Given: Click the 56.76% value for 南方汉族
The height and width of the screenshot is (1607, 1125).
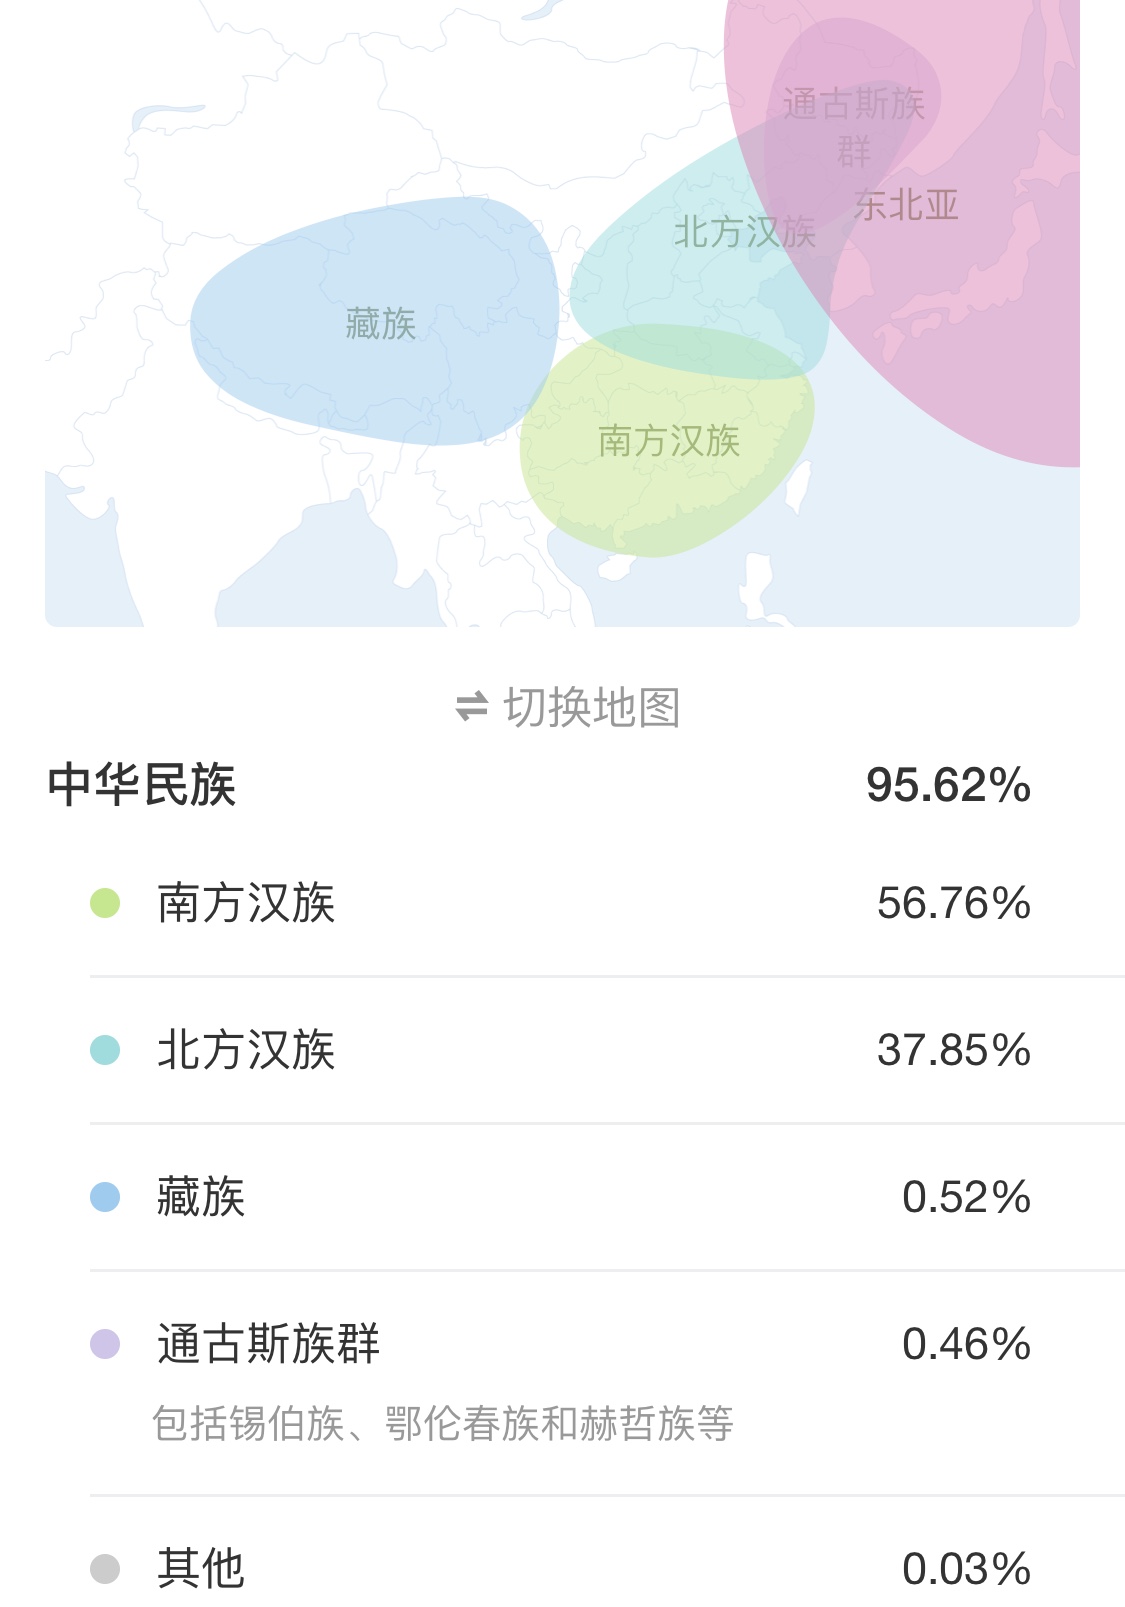Looking at the screenshot, I should (954, 903).
